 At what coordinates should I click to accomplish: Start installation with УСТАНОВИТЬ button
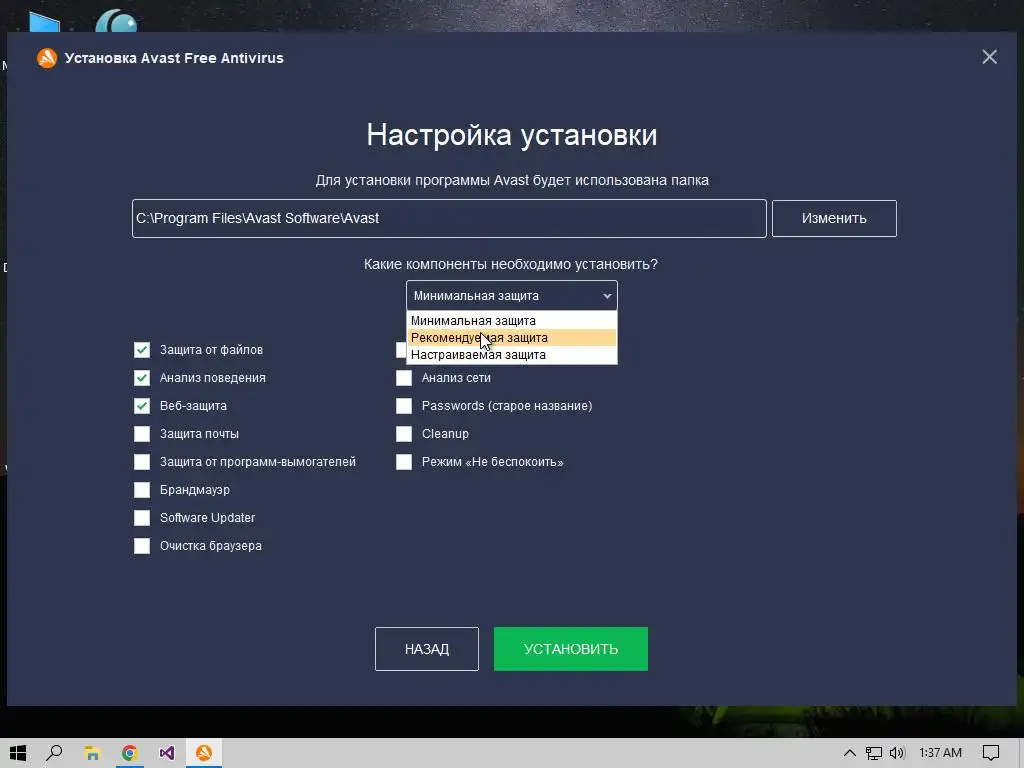571,649
